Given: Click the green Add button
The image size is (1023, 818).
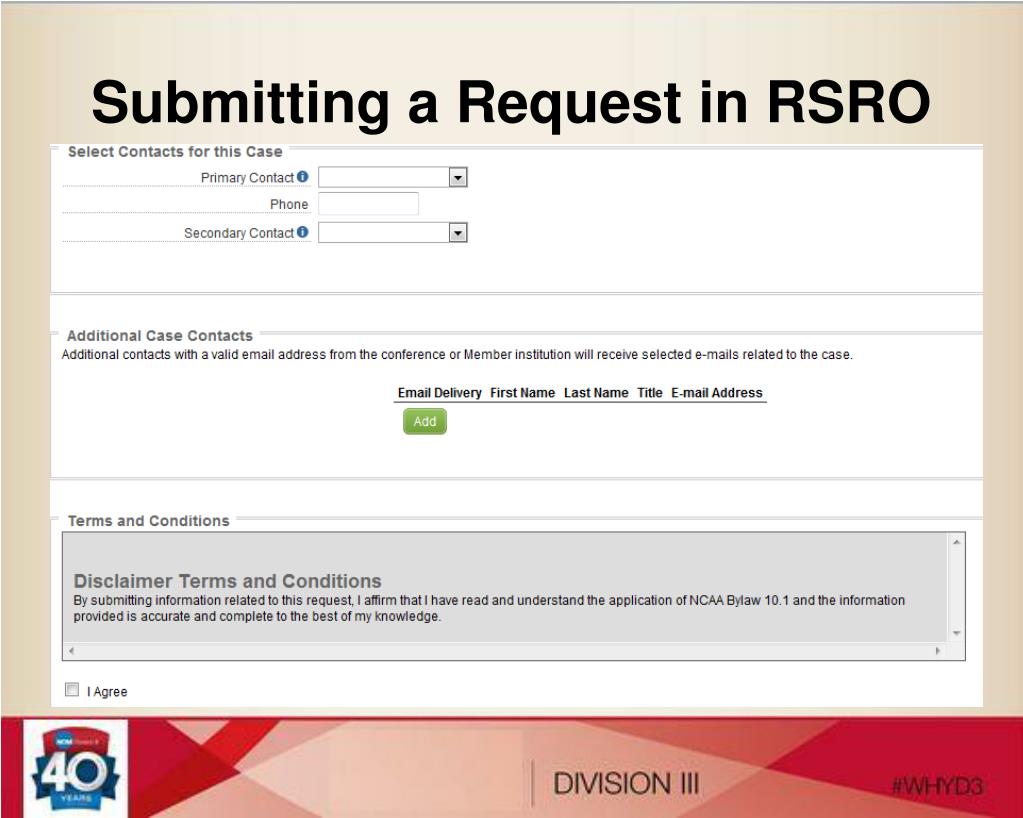Looking at the screenshot, I should (425, 421).
